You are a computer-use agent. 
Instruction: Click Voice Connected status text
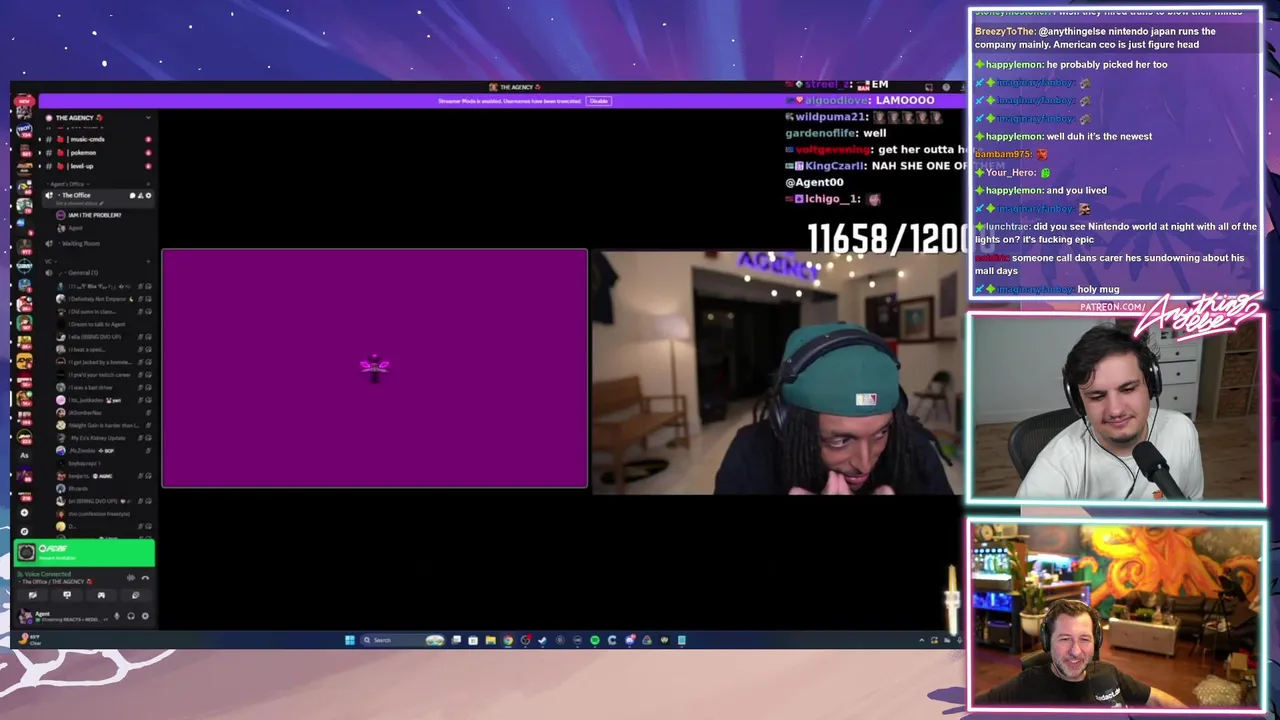click(x=47, y=574)
